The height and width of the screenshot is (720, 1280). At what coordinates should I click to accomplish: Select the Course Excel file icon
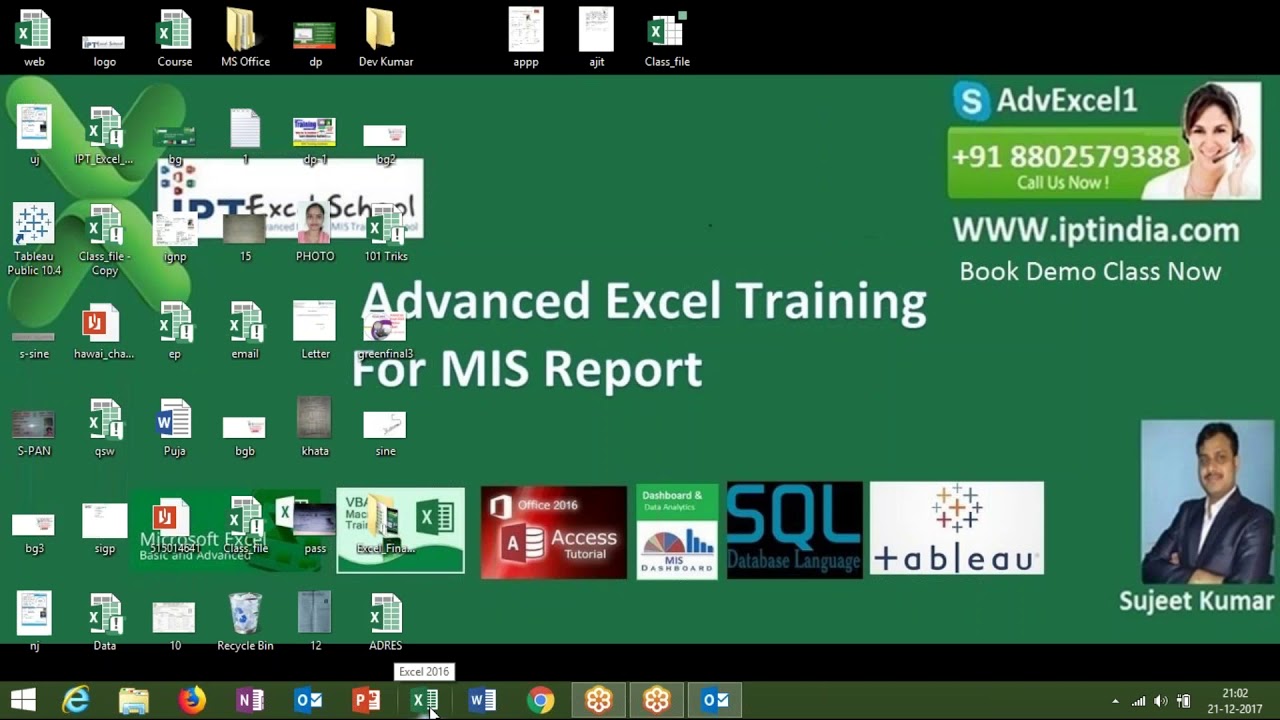[175, 38]
